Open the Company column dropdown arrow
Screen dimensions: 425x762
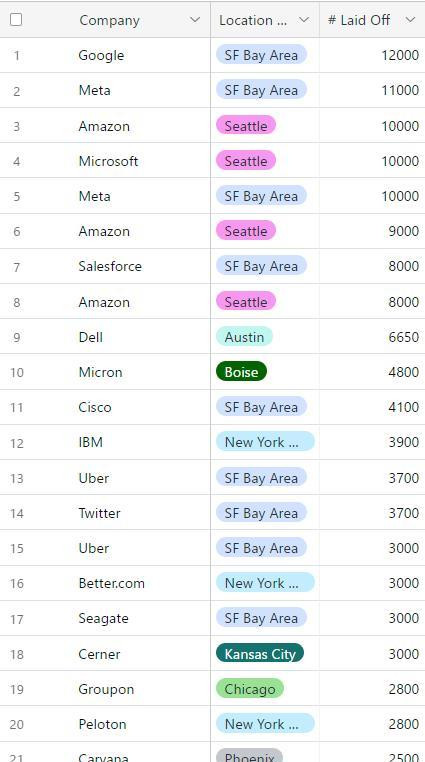click(195, 20)
